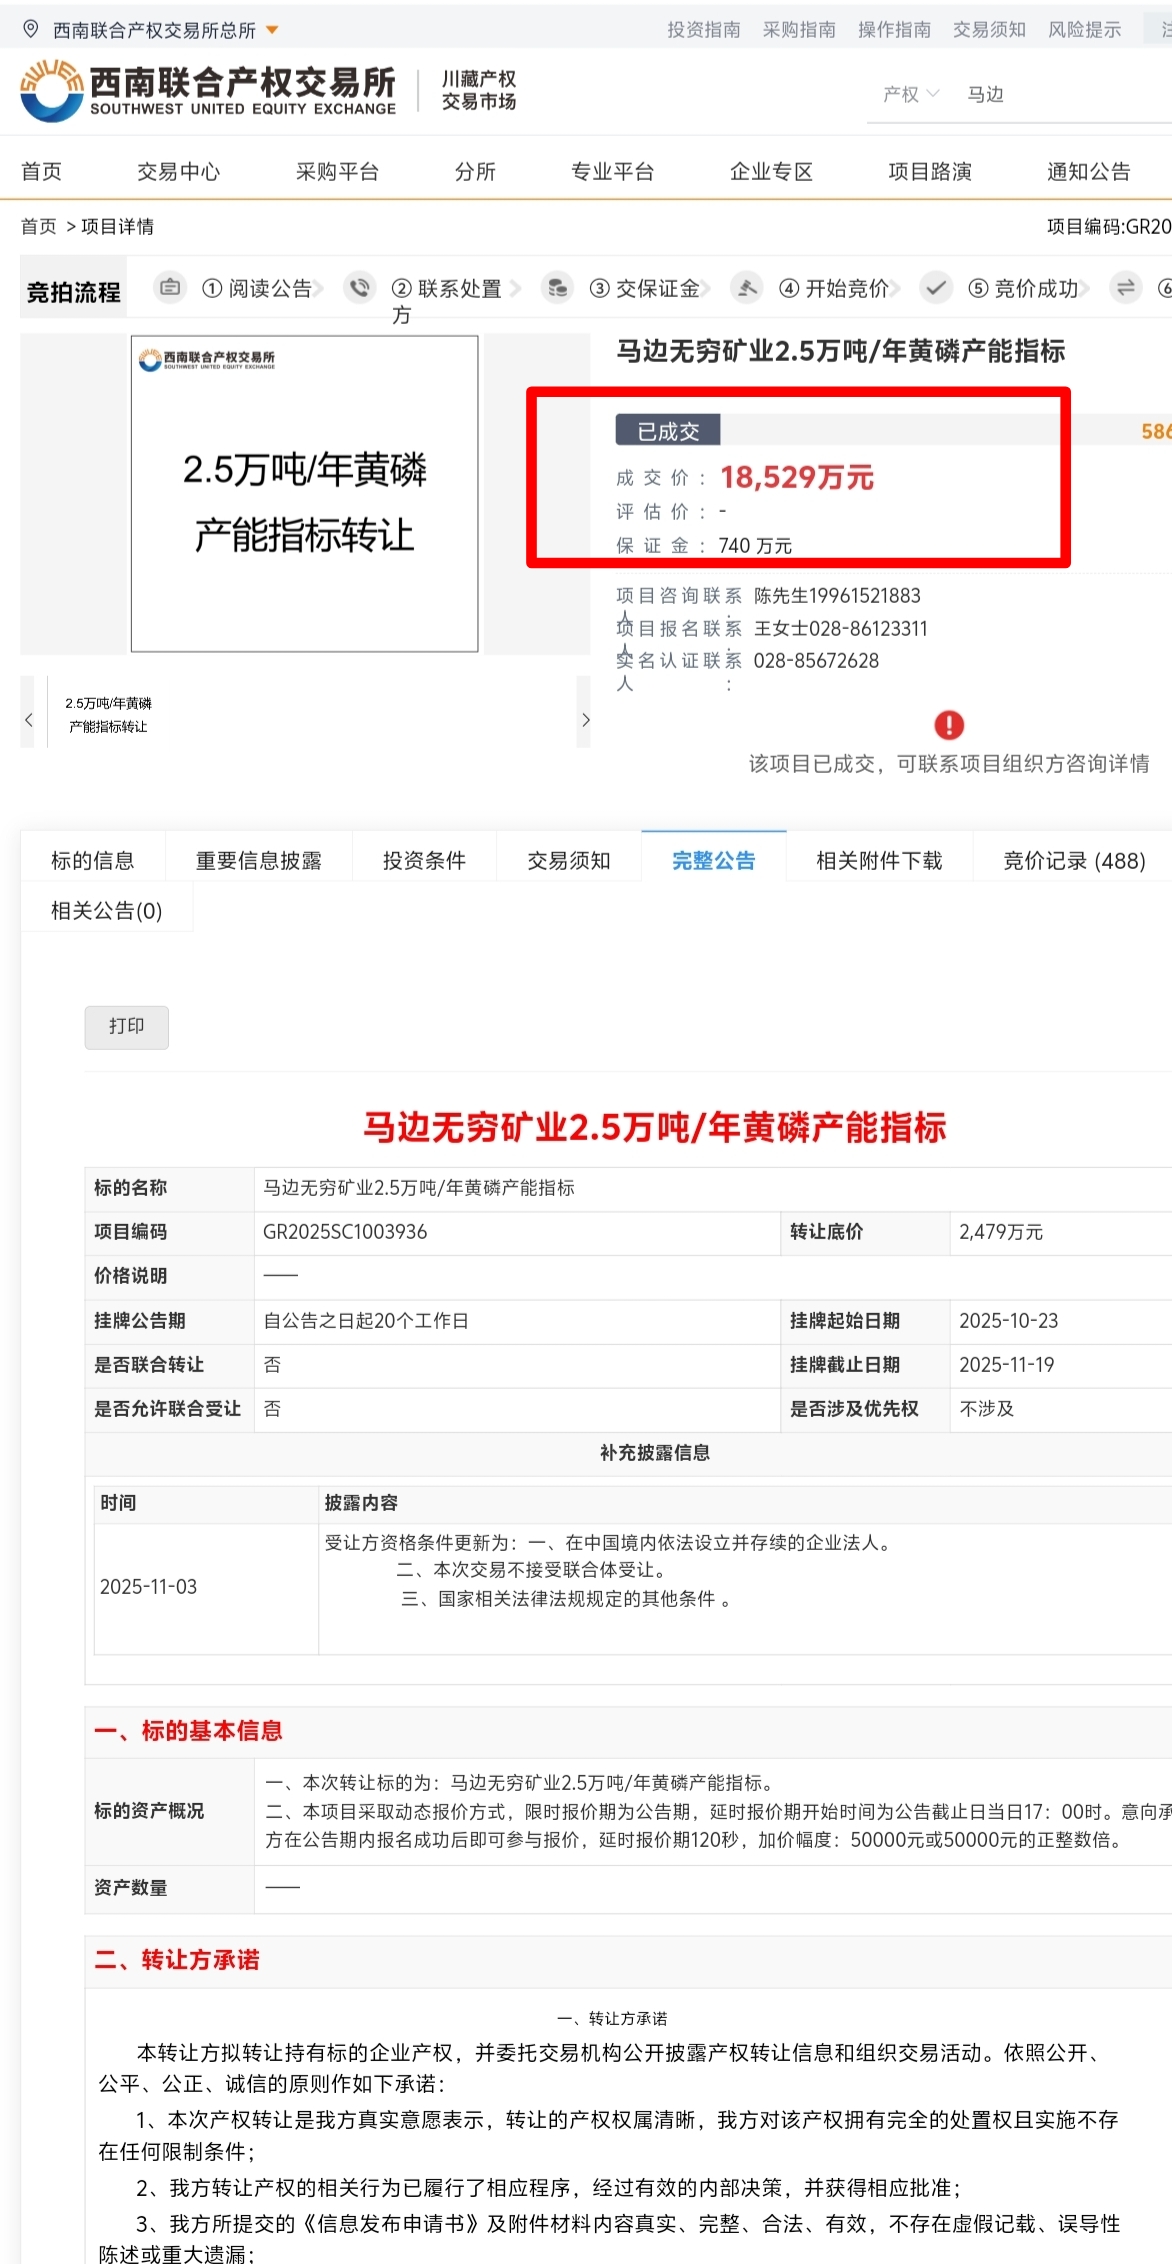Click the 二、转让方承诺 section header

pos(177,1959)
